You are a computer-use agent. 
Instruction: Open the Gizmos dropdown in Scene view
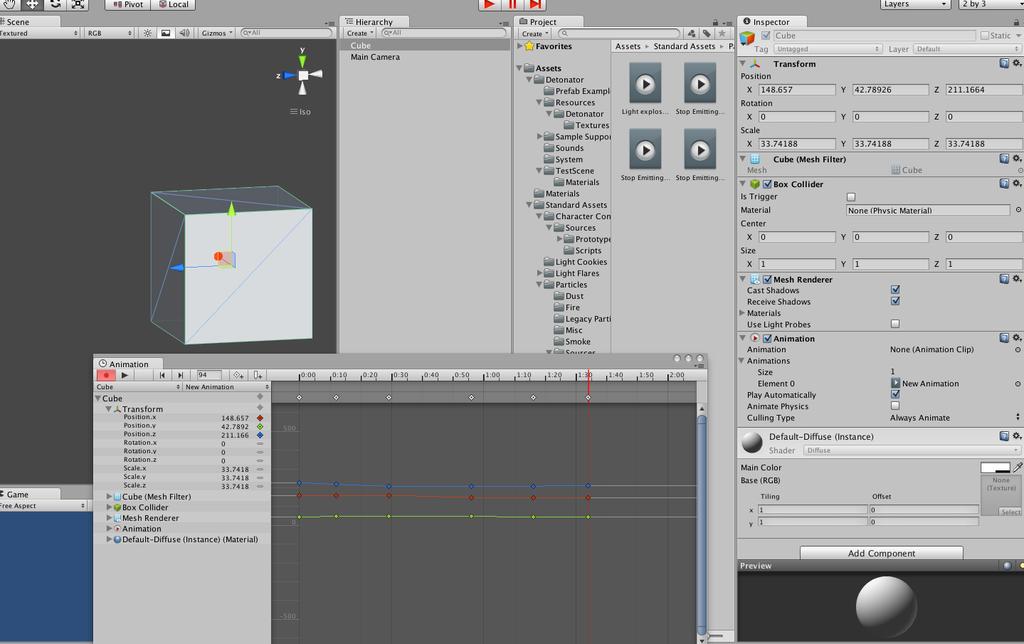[217, 33]
